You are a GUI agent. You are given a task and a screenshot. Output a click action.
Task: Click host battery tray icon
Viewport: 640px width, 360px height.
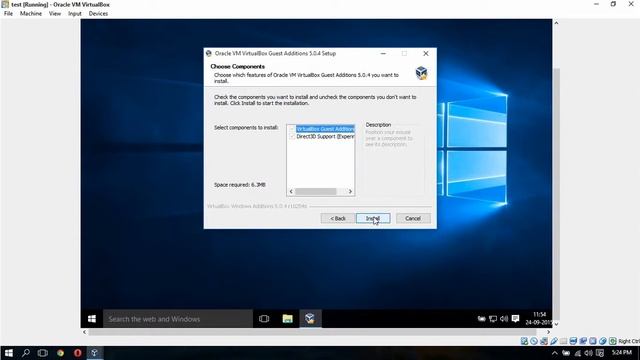tap(566, 353)
